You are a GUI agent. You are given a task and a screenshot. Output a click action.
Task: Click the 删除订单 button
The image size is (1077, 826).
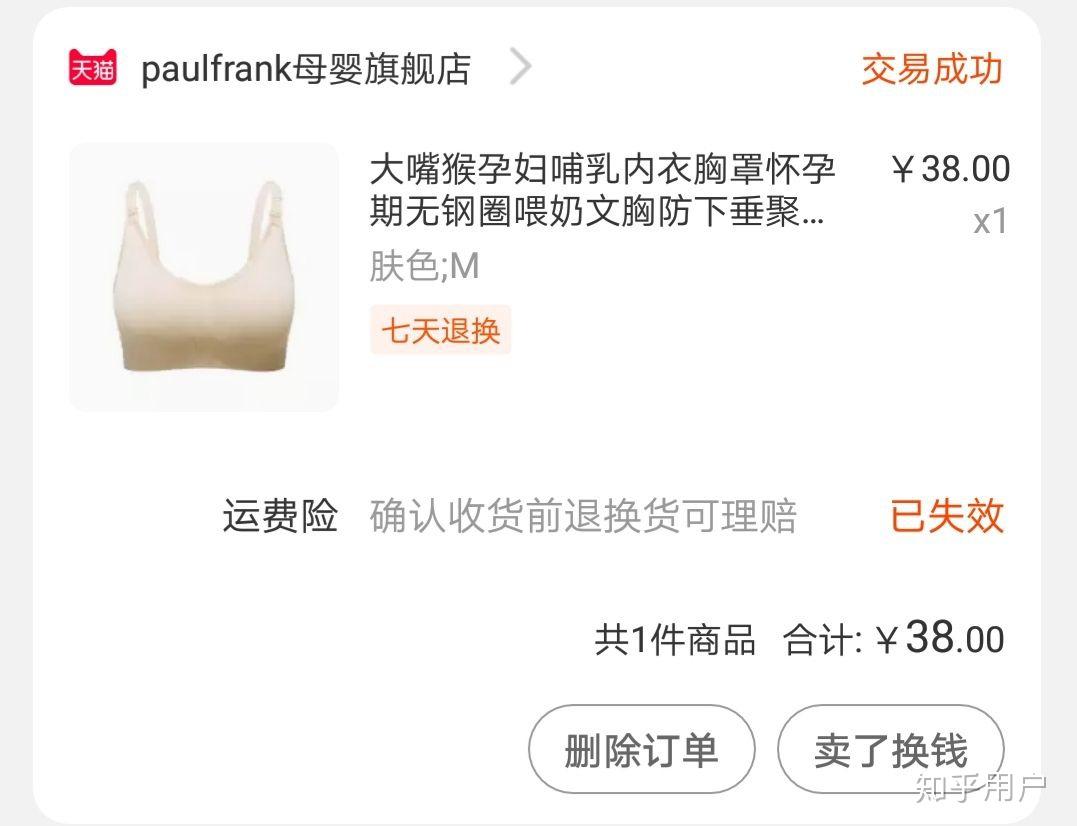point(642,749)
